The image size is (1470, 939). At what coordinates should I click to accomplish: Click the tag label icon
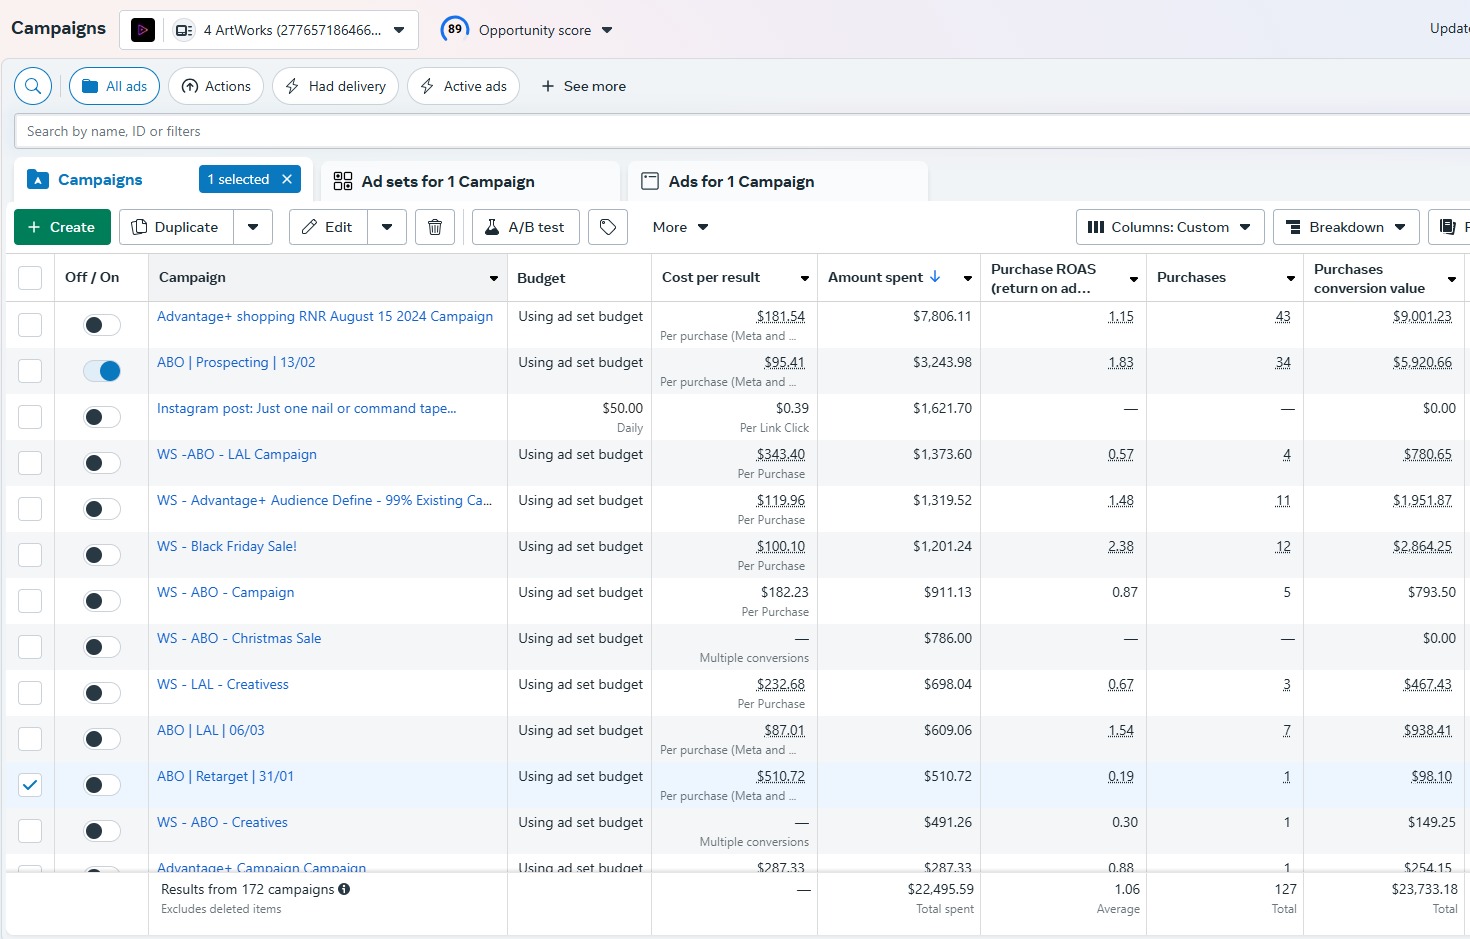tap(608, 227)
